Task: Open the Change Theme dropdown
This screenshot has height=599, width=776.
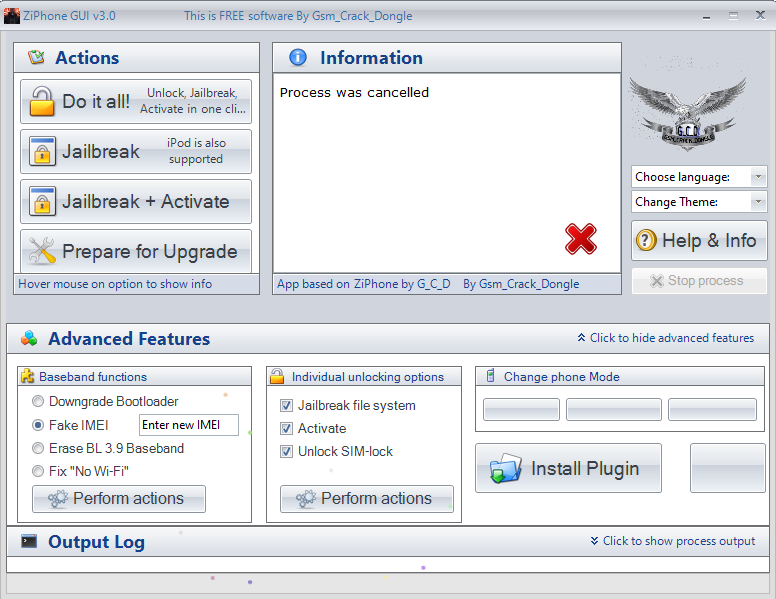Action: pyautogui.click(x=699, y=202)
